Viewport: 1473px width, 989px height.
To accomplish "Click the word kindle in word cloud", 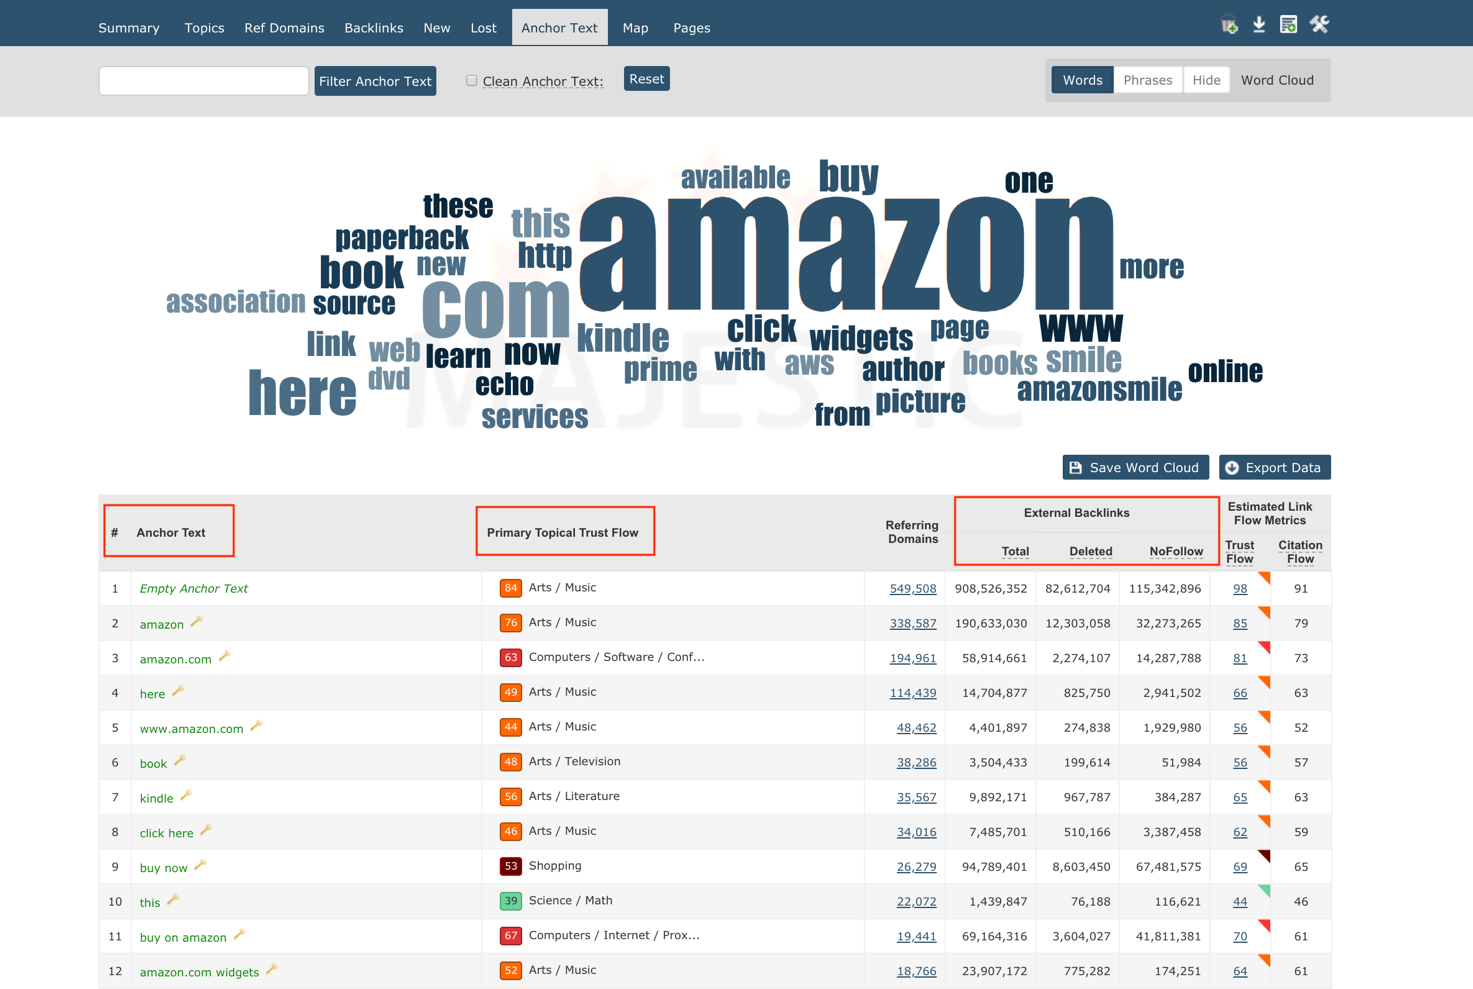I will (623, 338).
